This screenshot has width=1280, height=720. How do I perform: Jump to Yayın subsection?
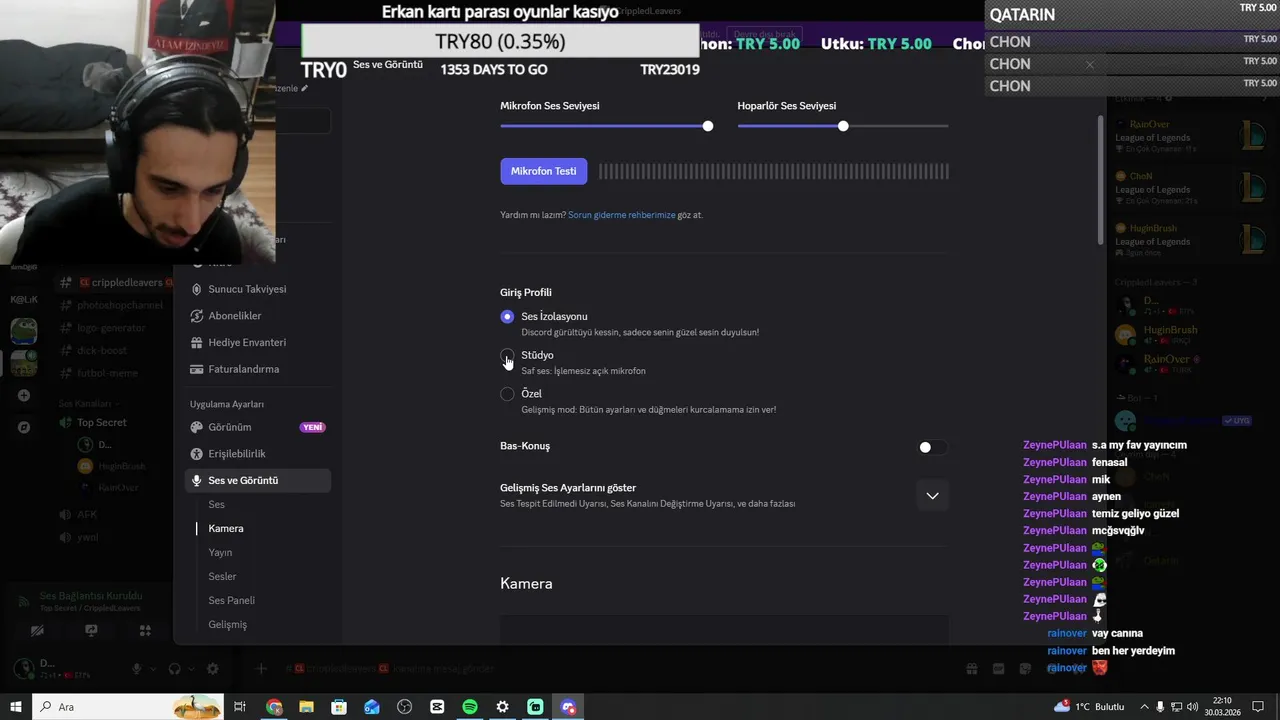[220, 553]
